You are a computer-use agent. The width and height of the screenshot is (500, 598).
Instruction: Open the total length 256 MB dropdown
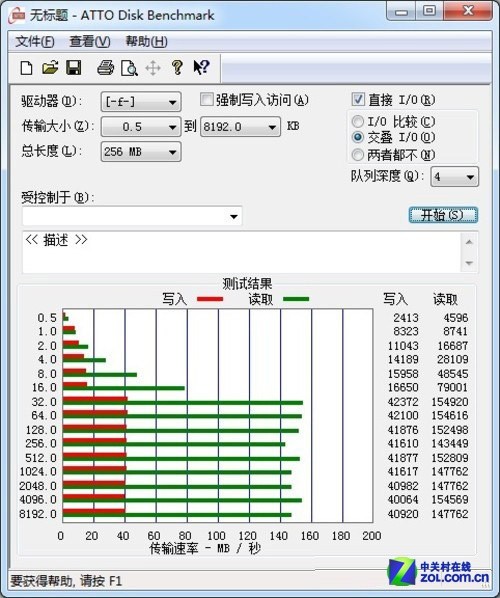tap(141, 152)
